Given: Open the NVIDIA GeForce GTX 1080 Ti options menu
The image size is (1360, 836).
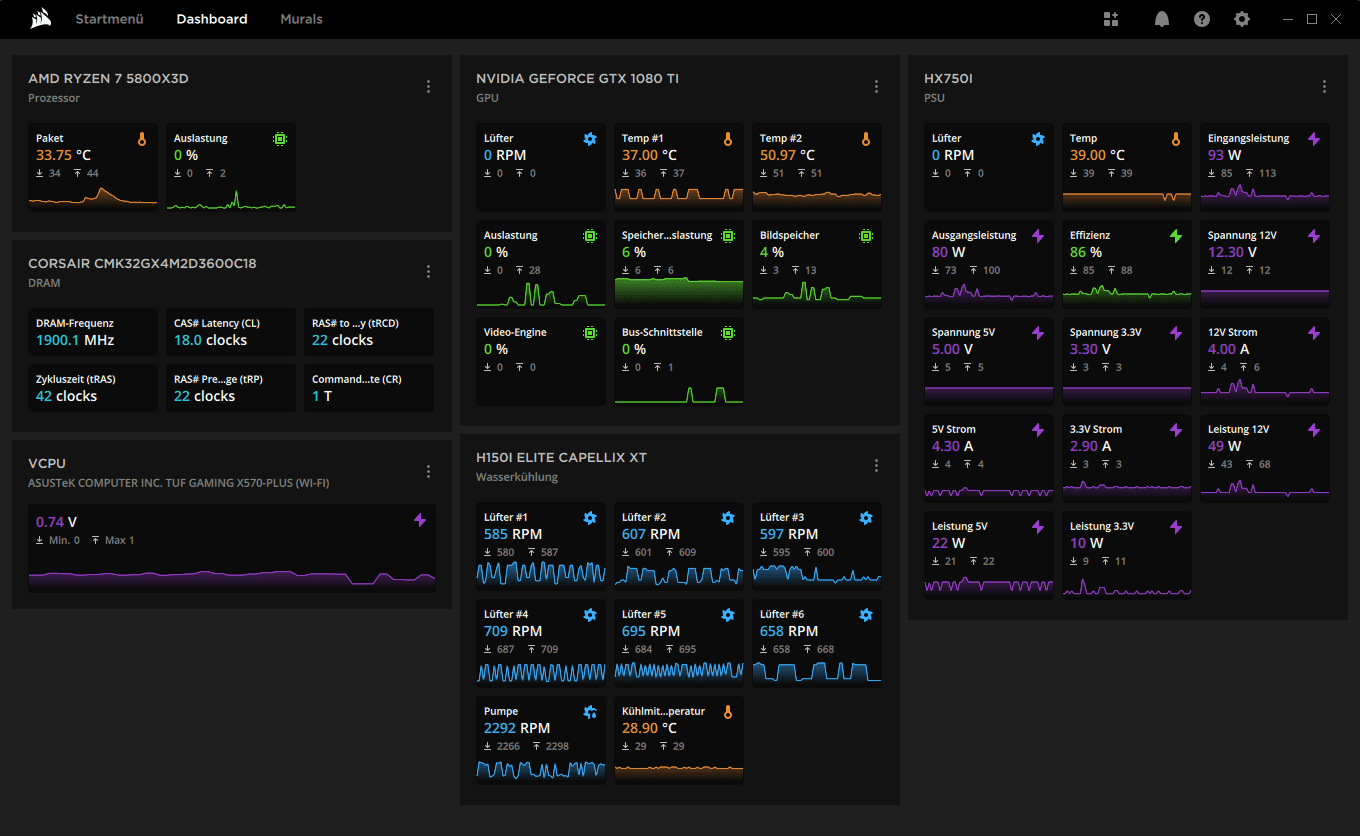Looking at the screenshot, I should coord(876,87).
